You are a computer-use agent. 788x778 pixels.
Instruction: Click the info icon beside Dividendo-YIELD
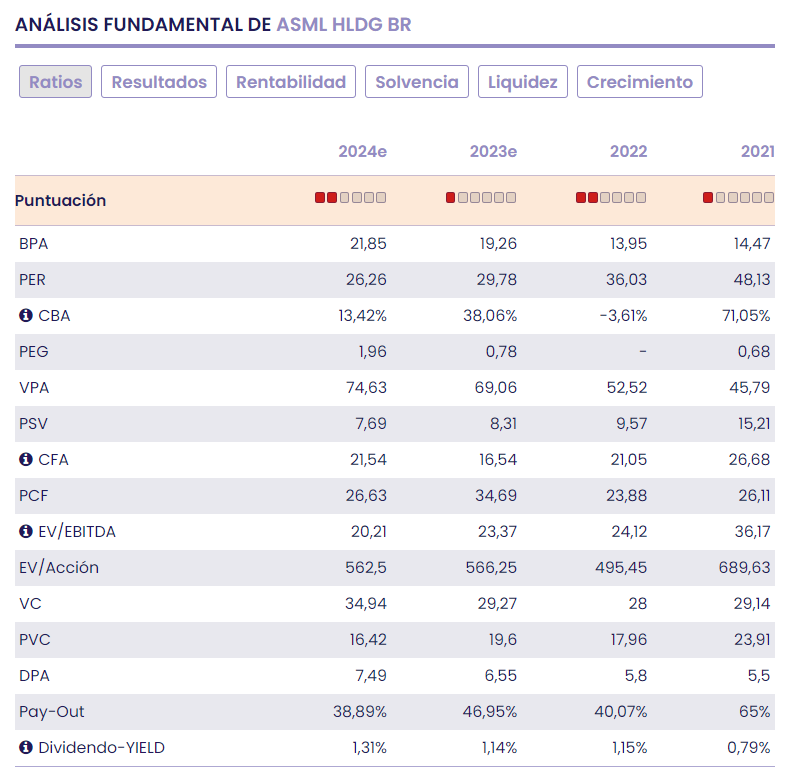(x=25, y=748)
